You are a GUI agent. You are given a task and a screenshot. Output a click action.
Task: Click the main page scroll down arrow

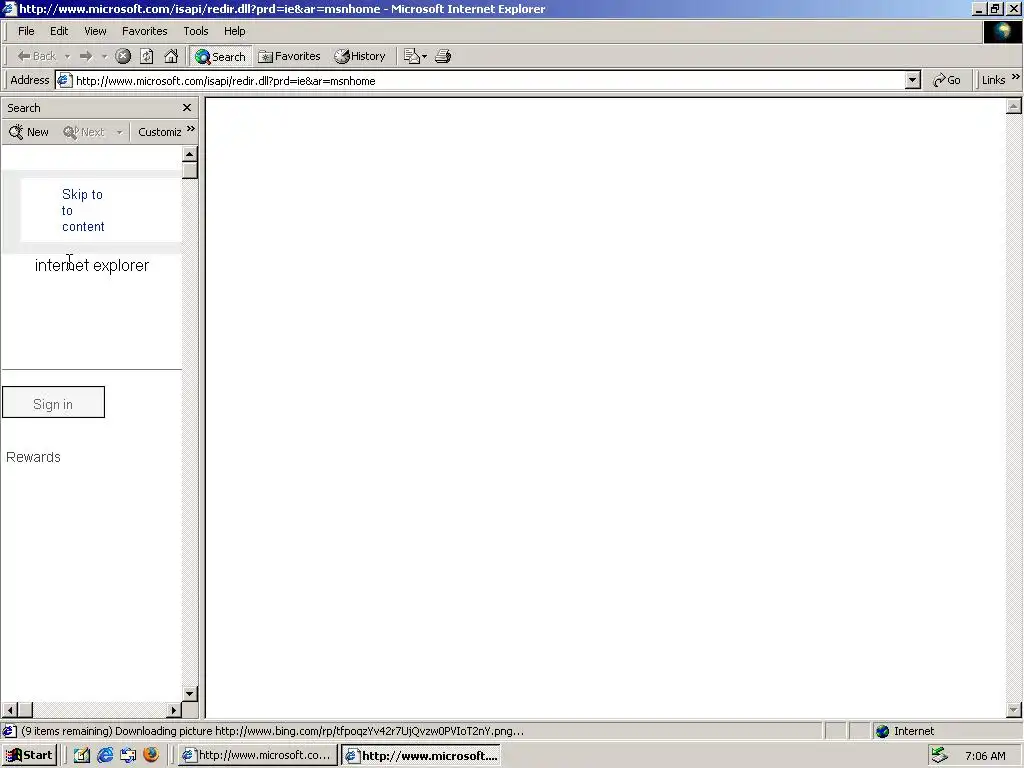[x=1014, y=709]
